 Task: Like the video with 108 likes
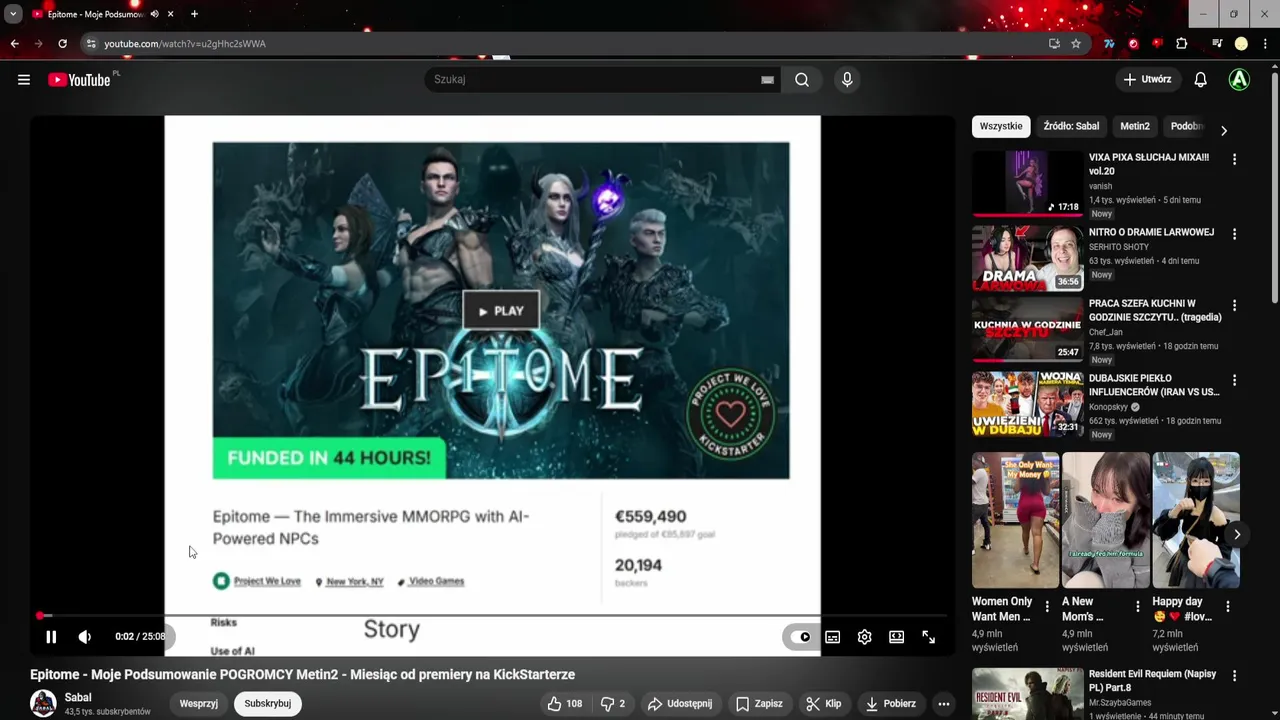pyautogui.click(x=563, y=704)
